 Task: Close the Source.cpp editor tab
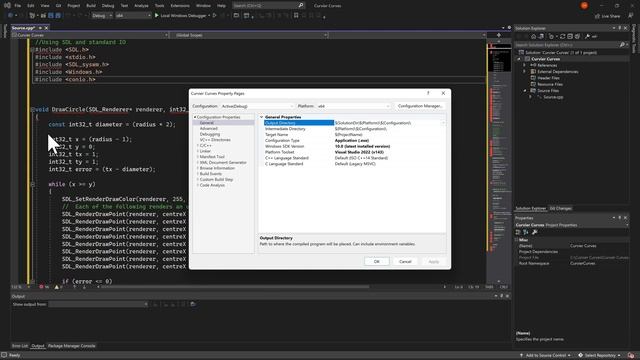[46, 28]
